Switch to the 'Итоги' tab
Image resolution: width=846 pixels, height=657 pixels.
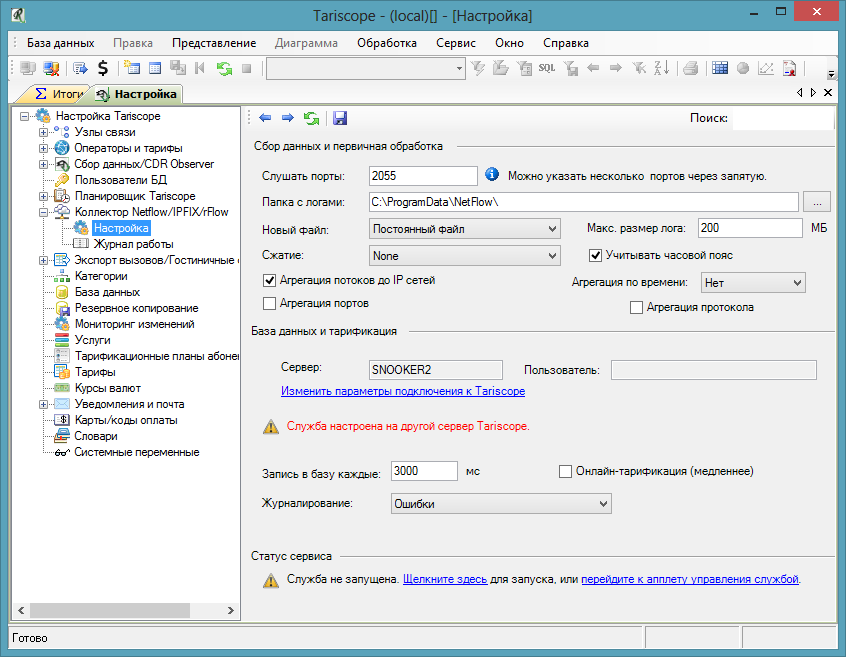59,94
